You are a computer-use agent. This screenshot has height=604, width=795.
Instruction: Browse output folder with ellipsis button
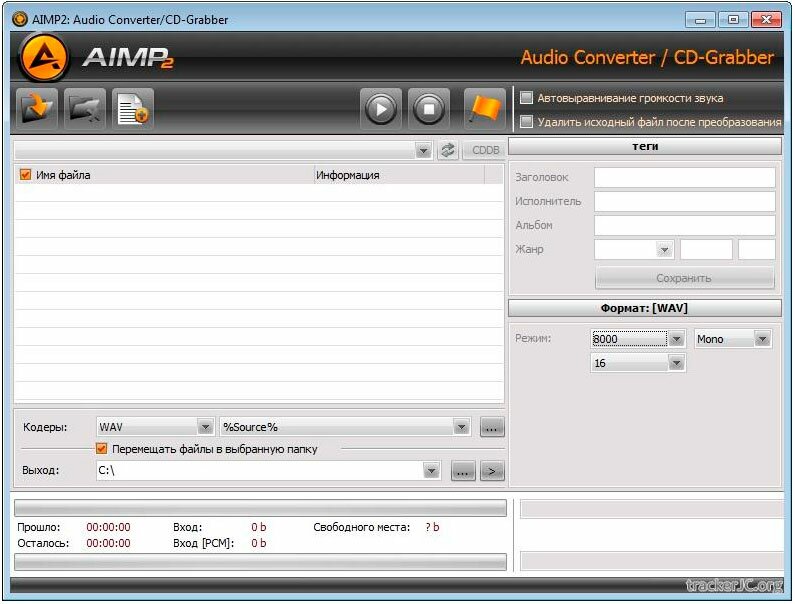[463, 471]
